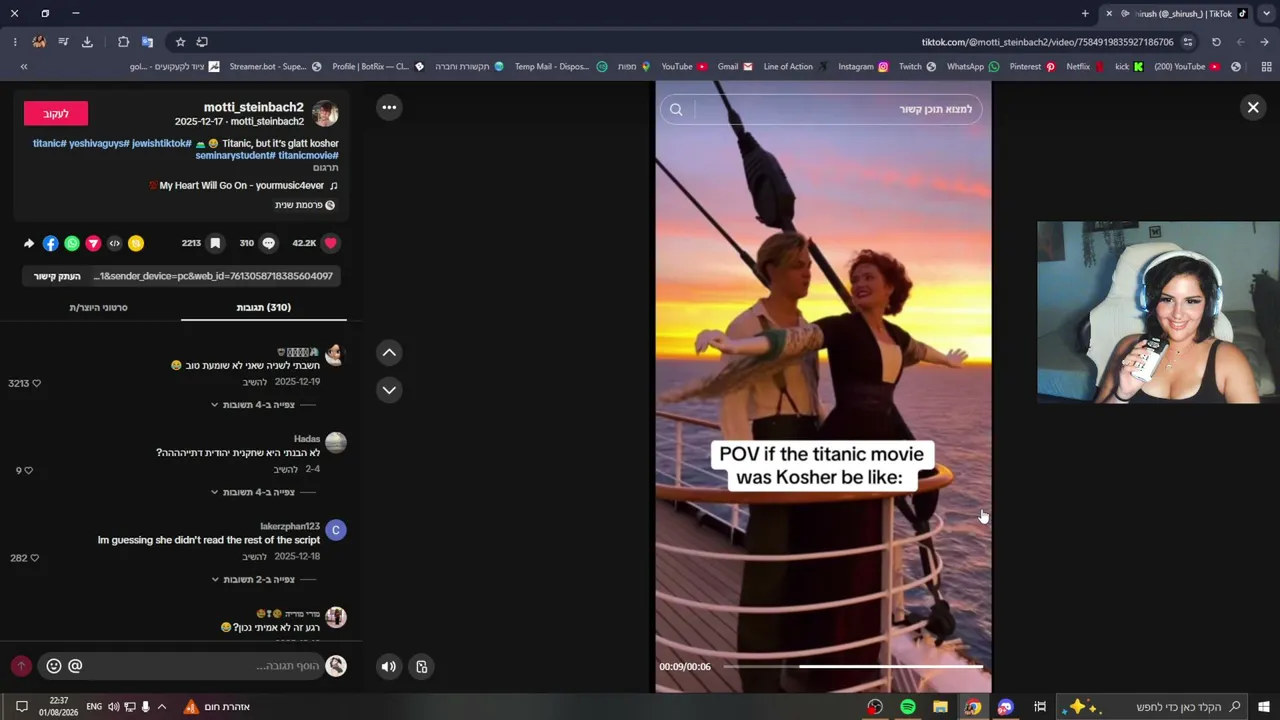Open the #seminarystudent hashtag

point(235,155)
